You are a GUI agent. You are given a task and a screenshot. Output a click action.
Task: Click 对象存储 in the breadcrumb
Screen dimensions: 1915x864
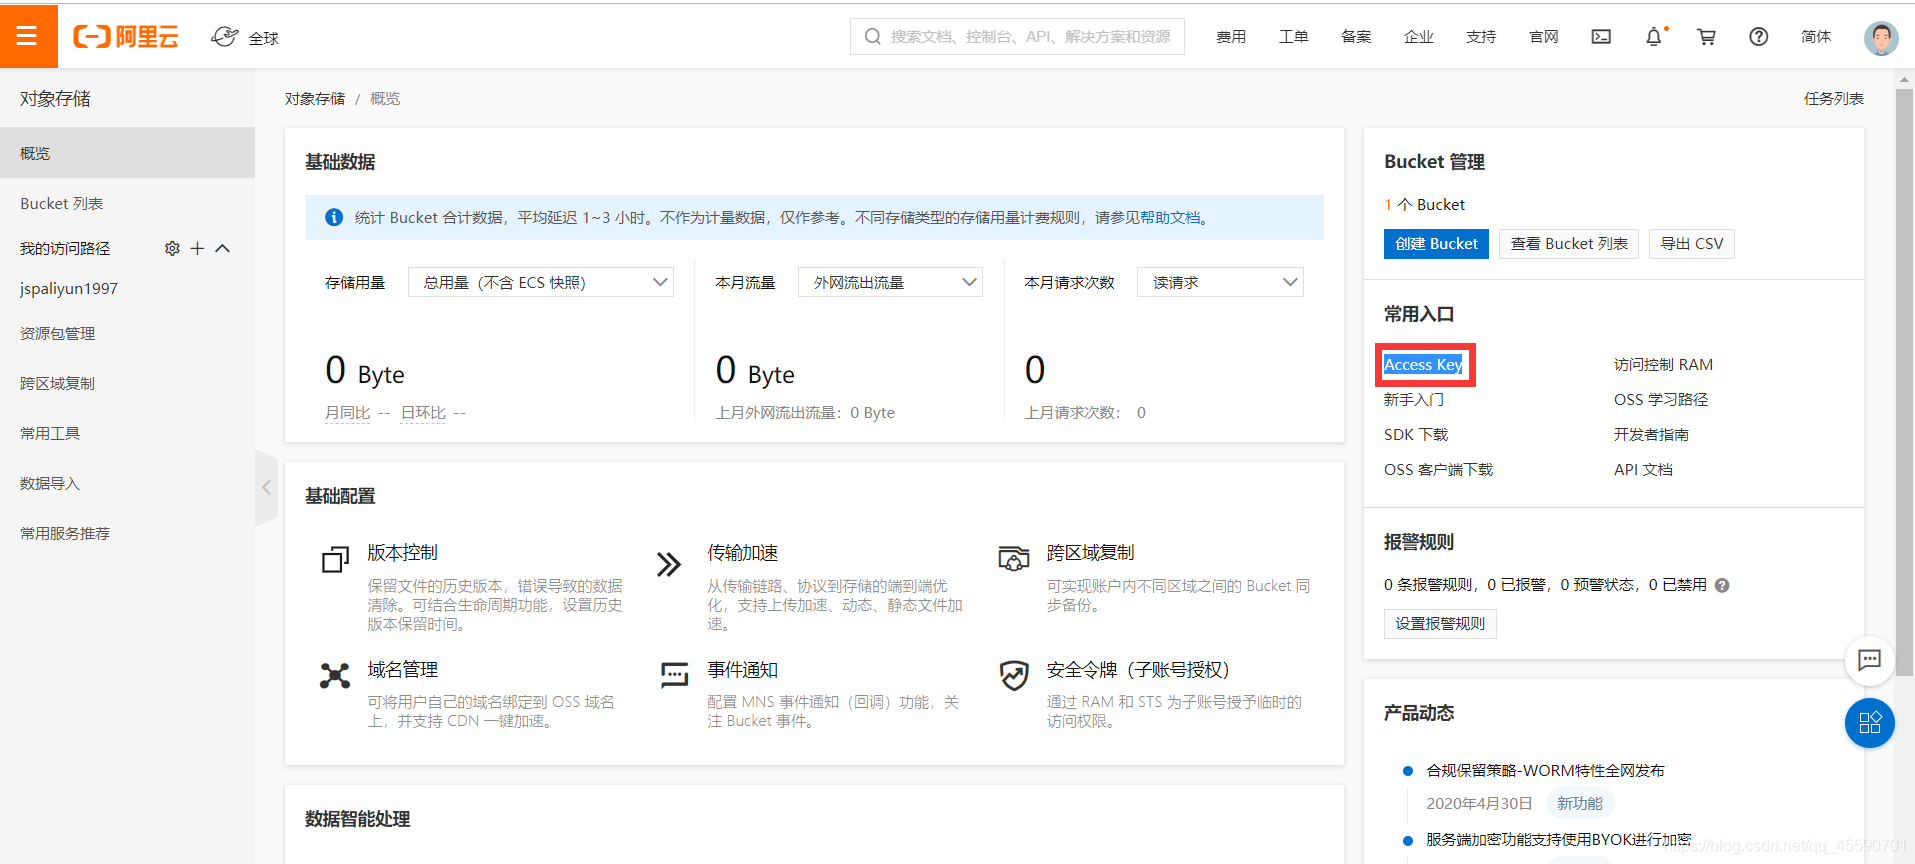click(315, 98)
